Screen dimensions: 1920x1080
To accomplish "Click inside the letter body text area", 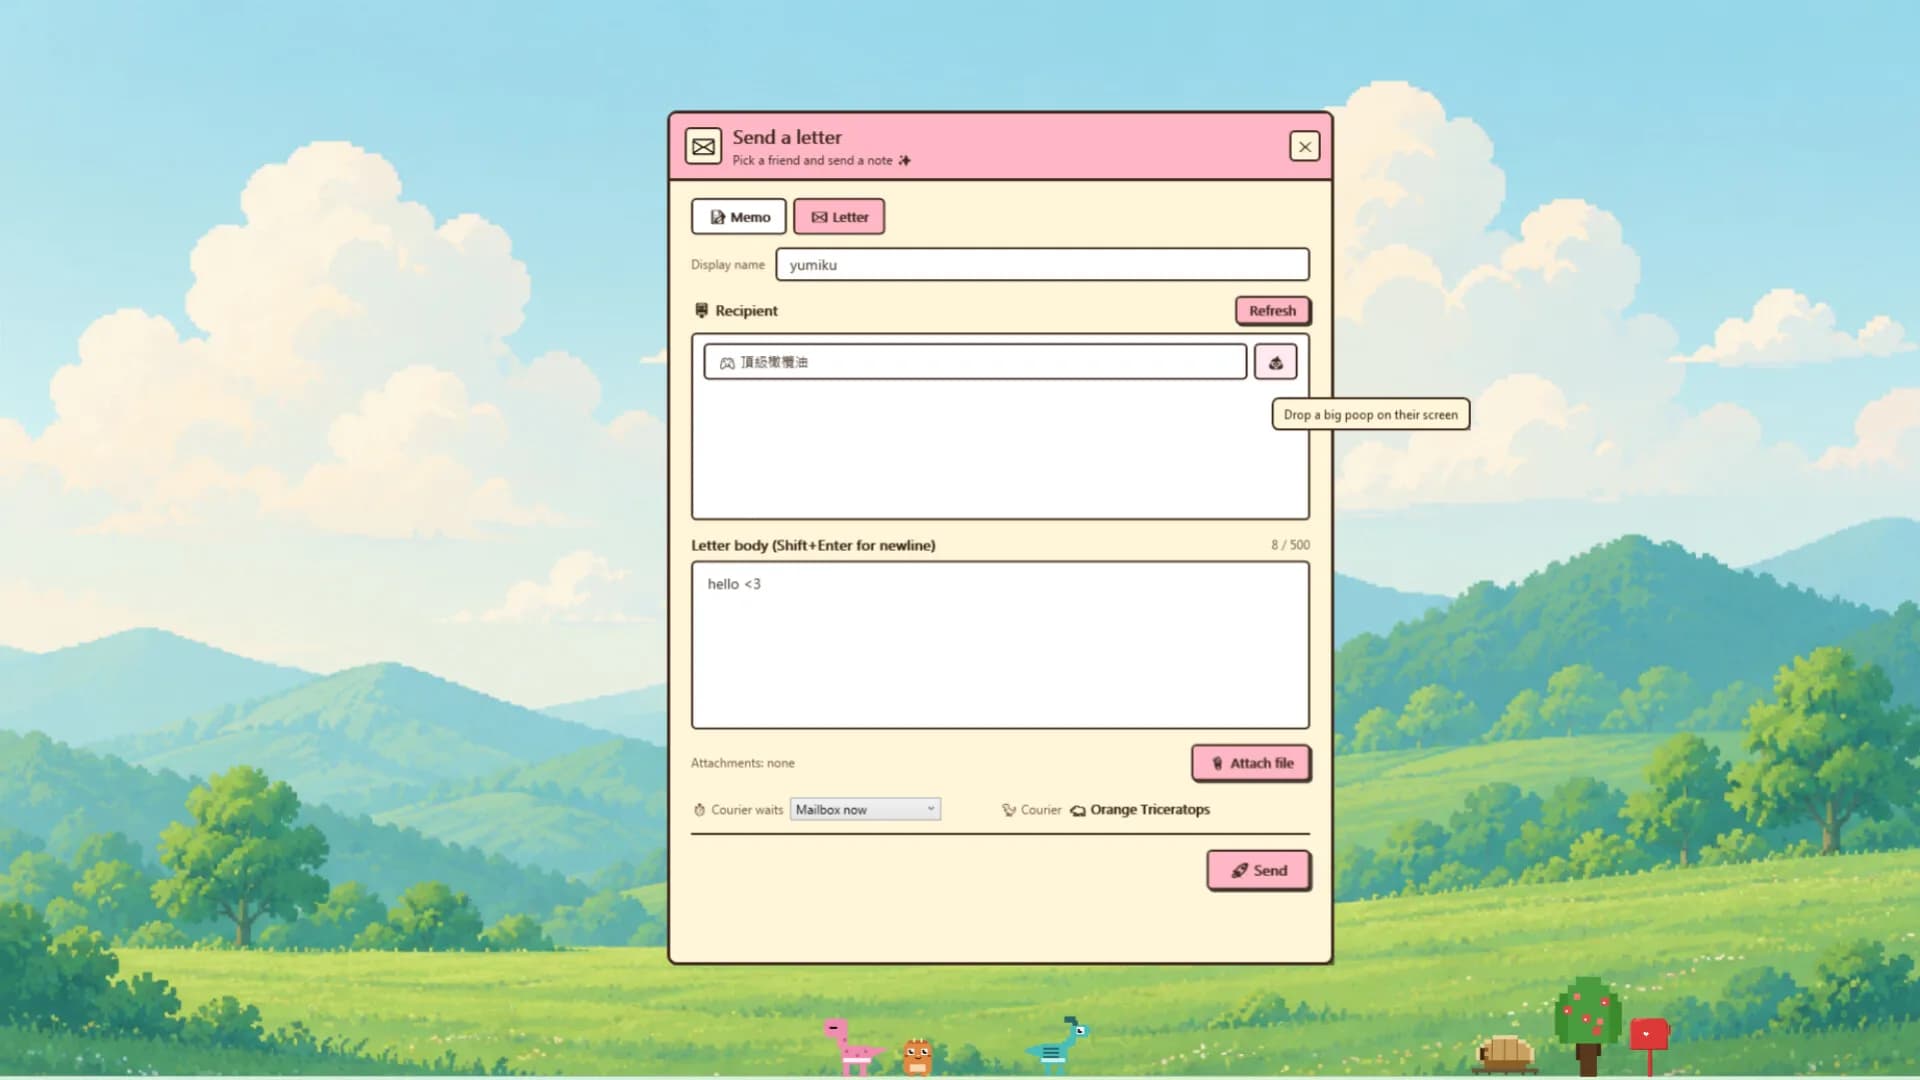I will pos(1000,645).
